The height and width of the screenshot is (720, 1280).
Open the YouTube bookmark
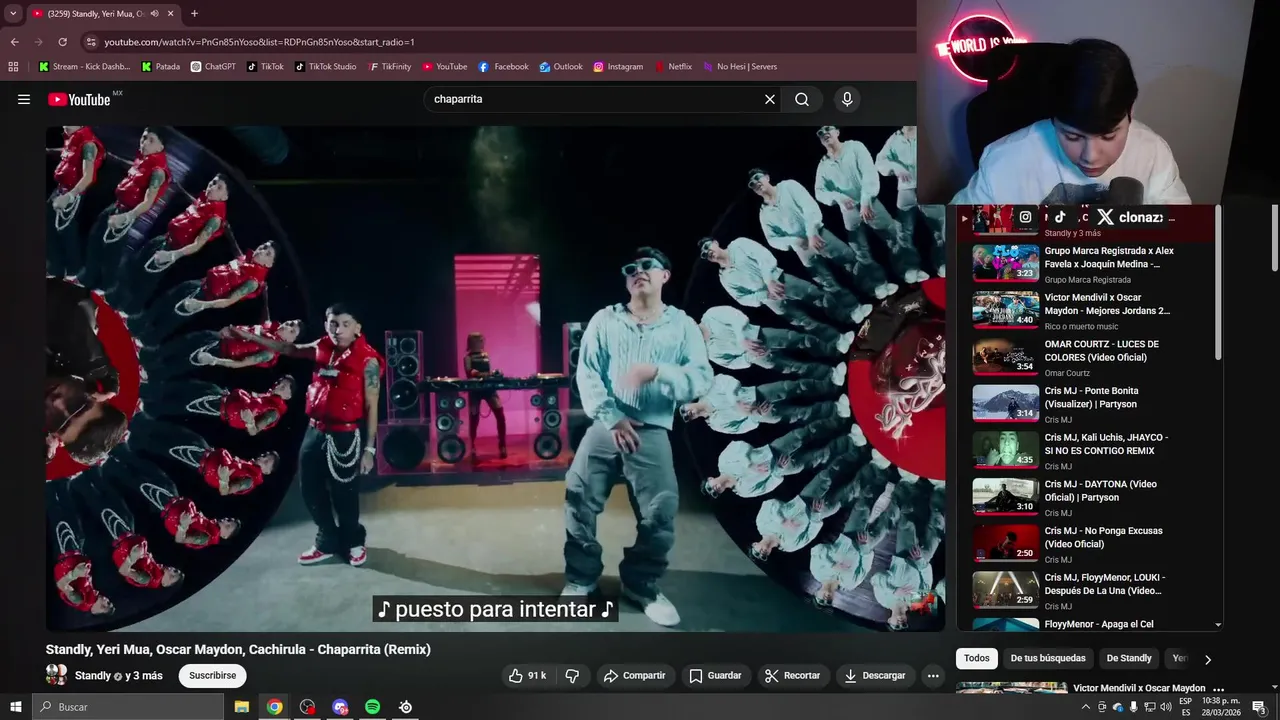444,67
